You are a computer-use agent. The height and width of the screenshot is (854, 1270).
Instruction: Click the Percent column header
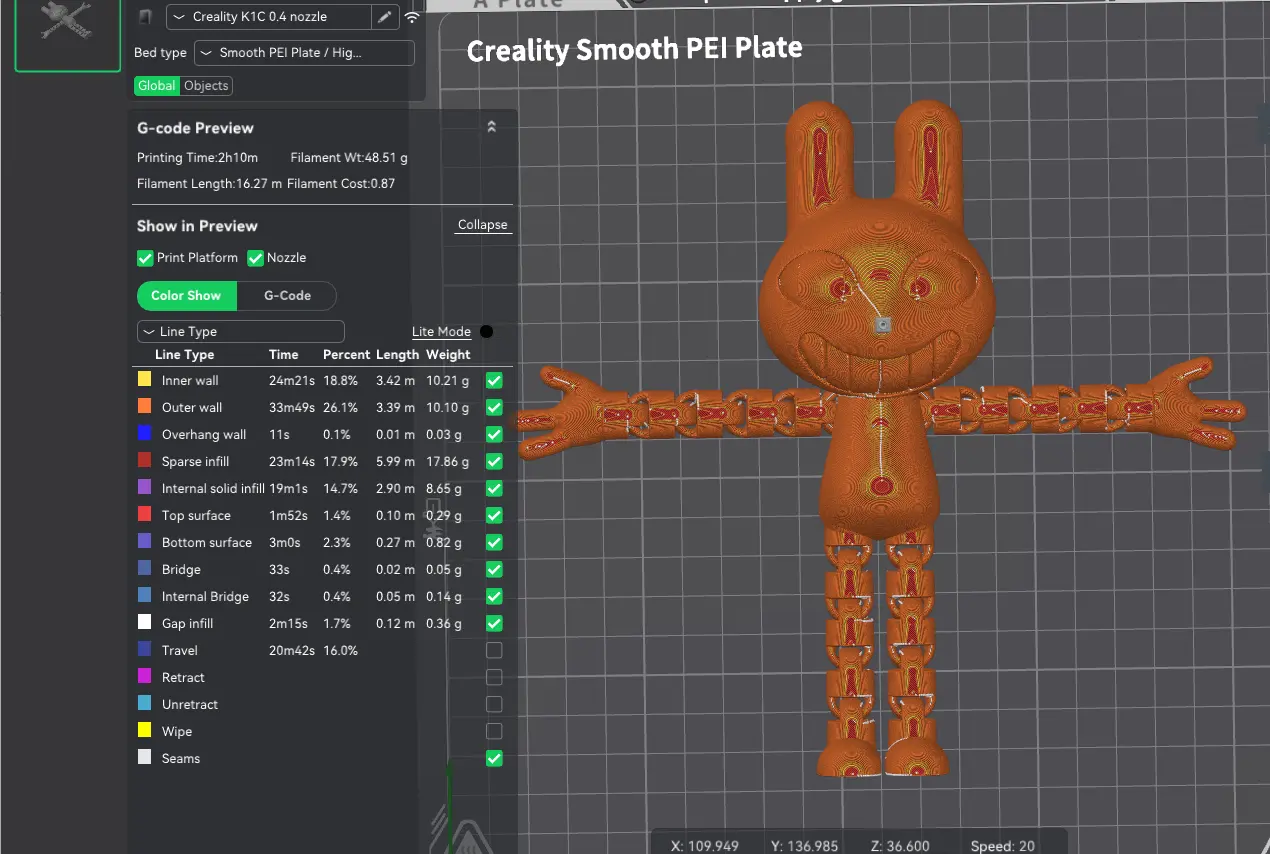coord(346,355)
